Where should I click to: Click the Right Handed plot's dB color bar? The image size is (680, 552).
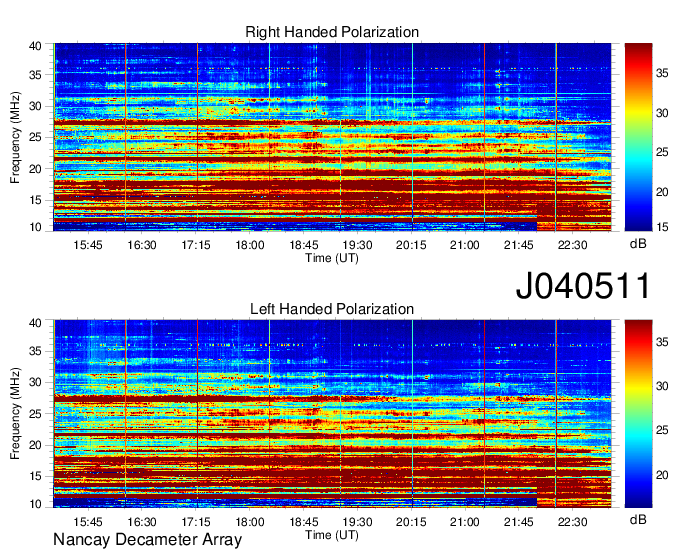[x=638, y=137]
